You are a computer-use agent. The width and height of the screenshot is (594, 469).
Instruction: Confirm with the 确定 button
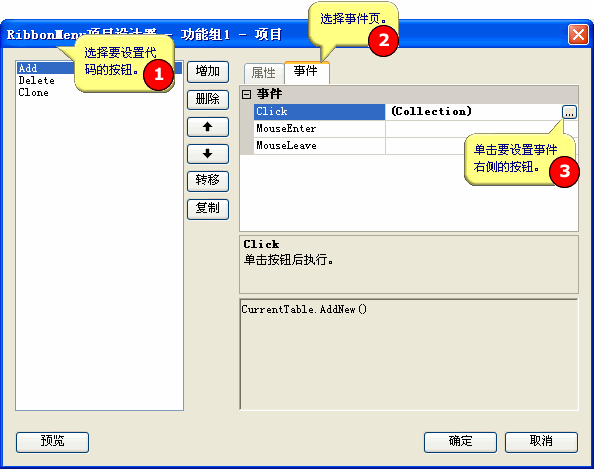460,442
